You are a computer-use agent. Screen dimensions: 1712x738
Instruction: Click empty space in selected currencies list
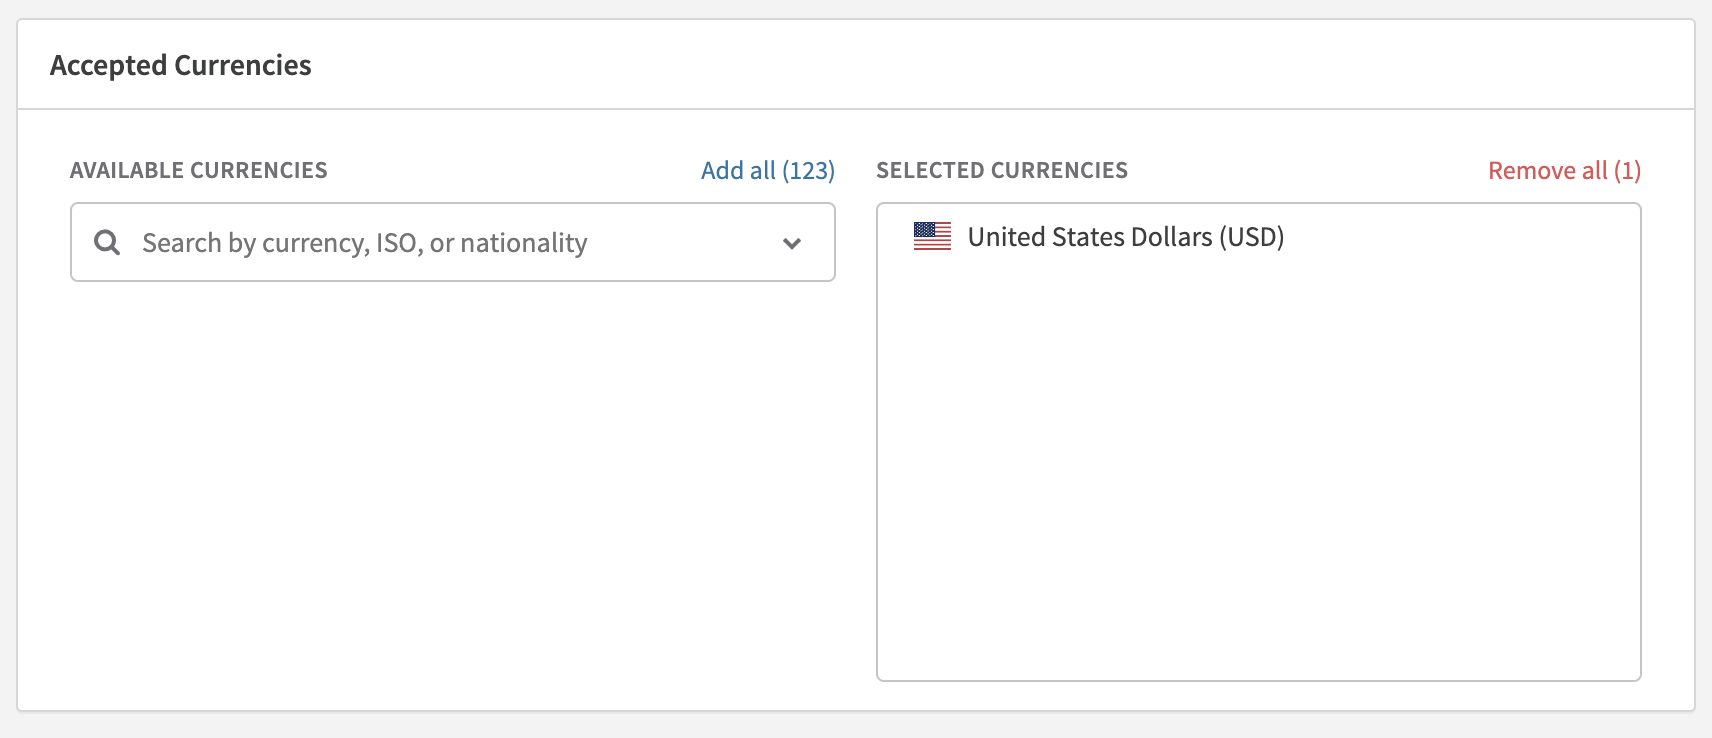coord(1258,450)
